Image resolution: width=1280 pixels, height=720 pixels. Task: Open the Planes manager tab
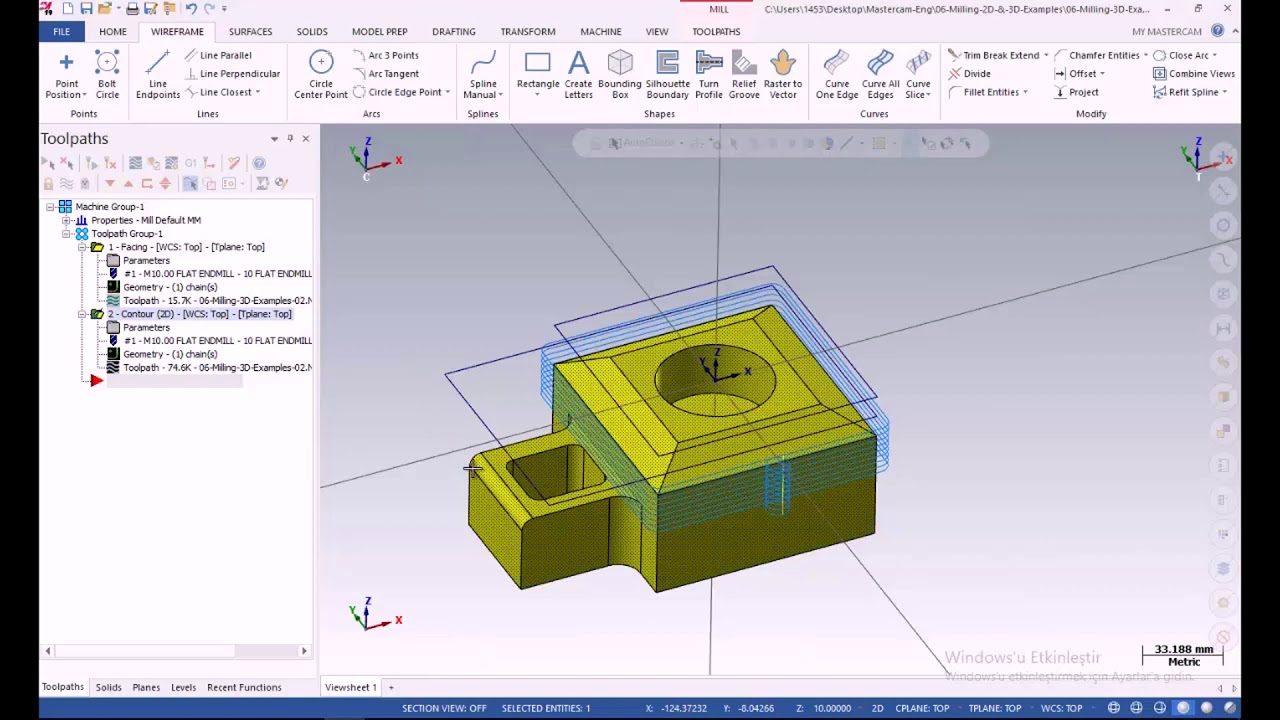[146, 687]
